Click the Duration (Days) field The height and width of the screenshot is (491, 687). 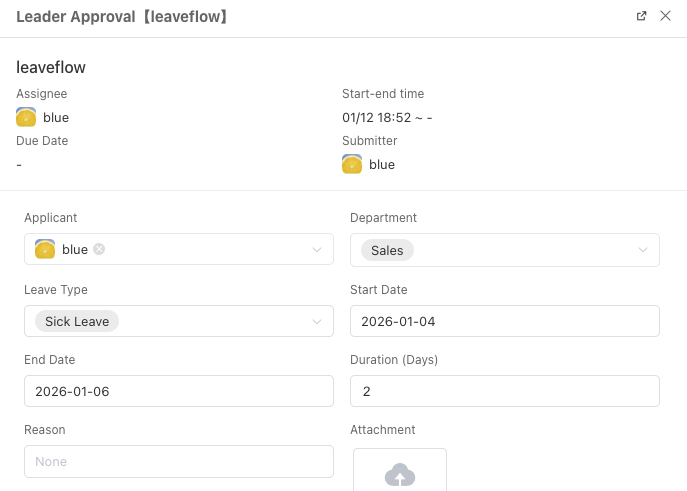coord(504,391)
